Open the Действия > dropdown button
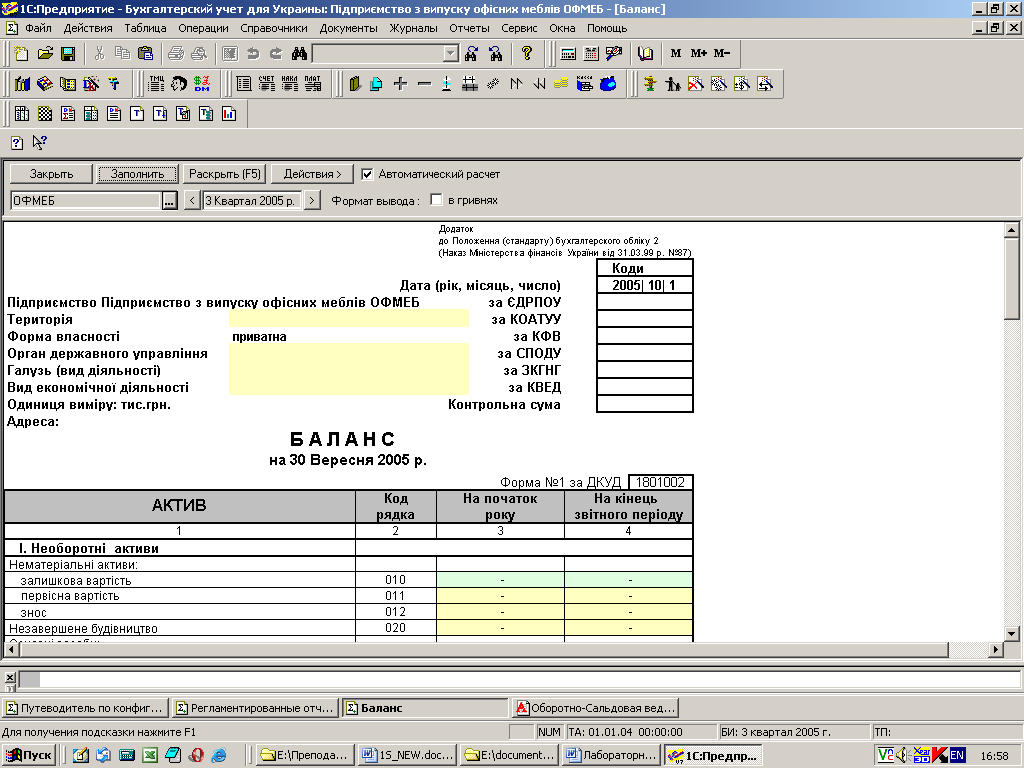This screenshot has width=1024, height=768. [x=312, y=174]
